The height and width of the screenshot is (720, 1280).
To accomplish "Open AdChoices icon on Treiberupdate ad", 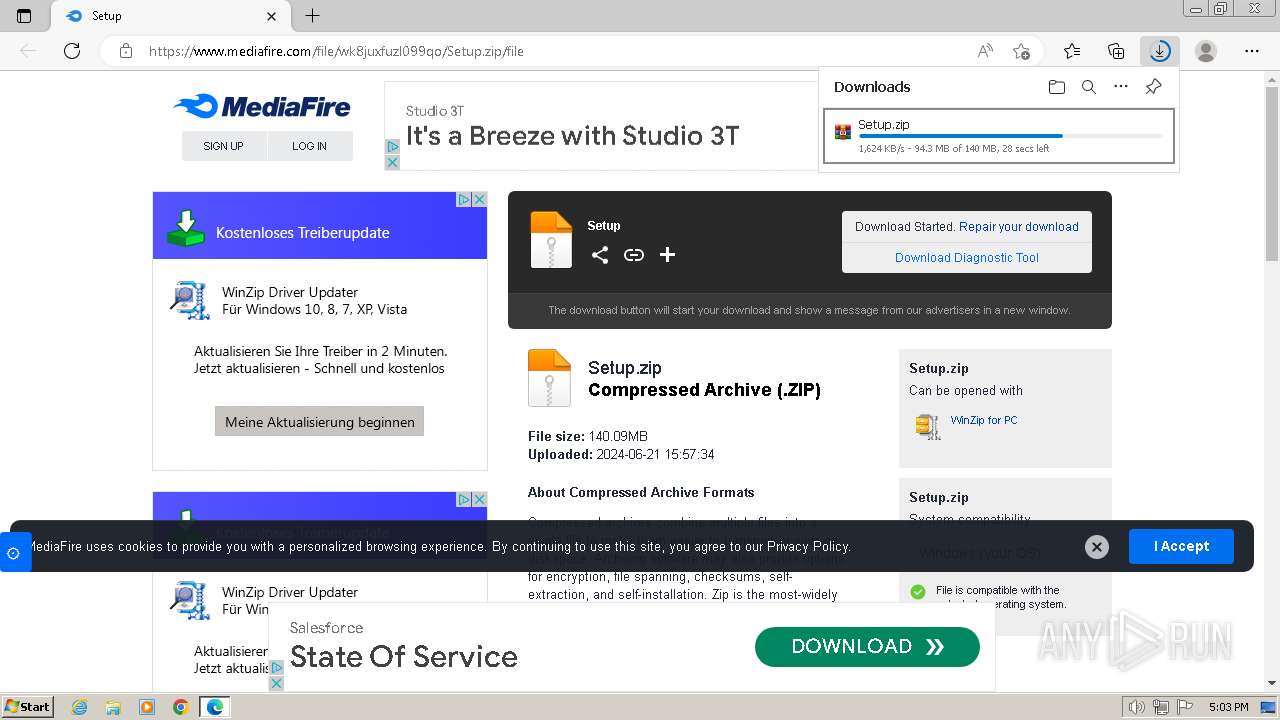I will (x=464, y=199).
